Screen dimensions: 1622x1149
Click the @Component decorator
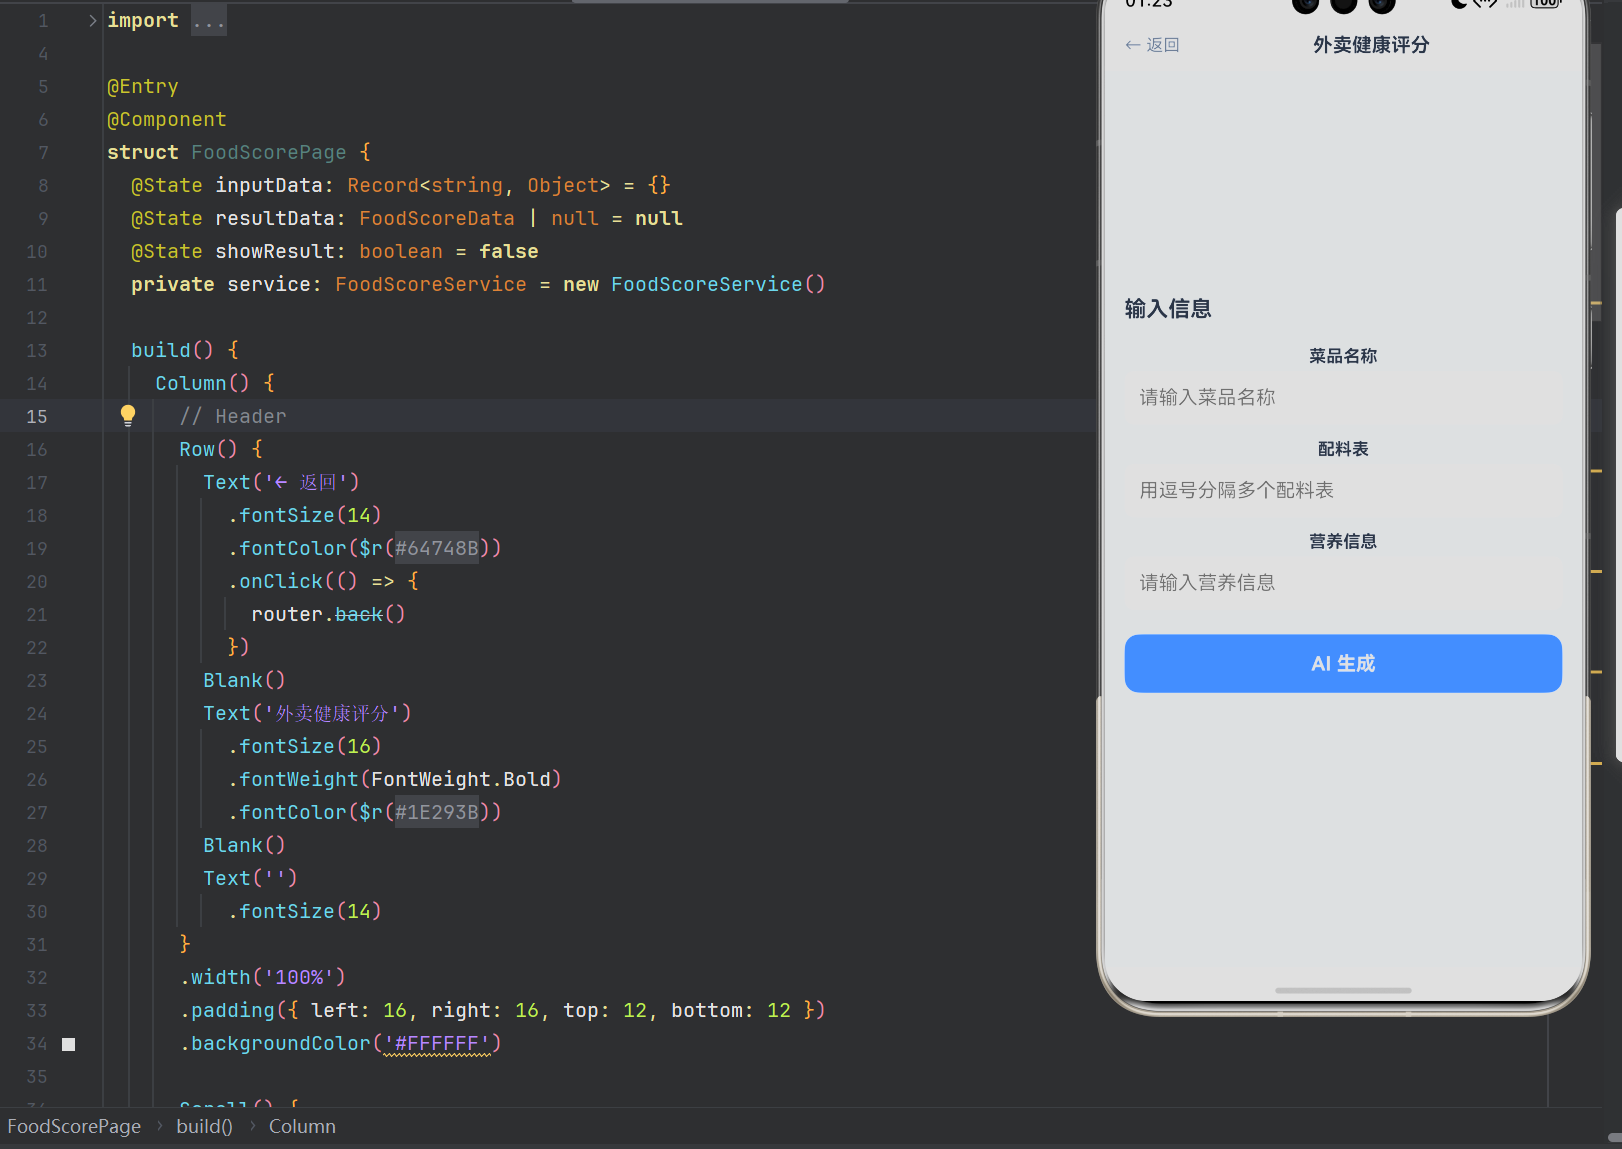point(167,119)
